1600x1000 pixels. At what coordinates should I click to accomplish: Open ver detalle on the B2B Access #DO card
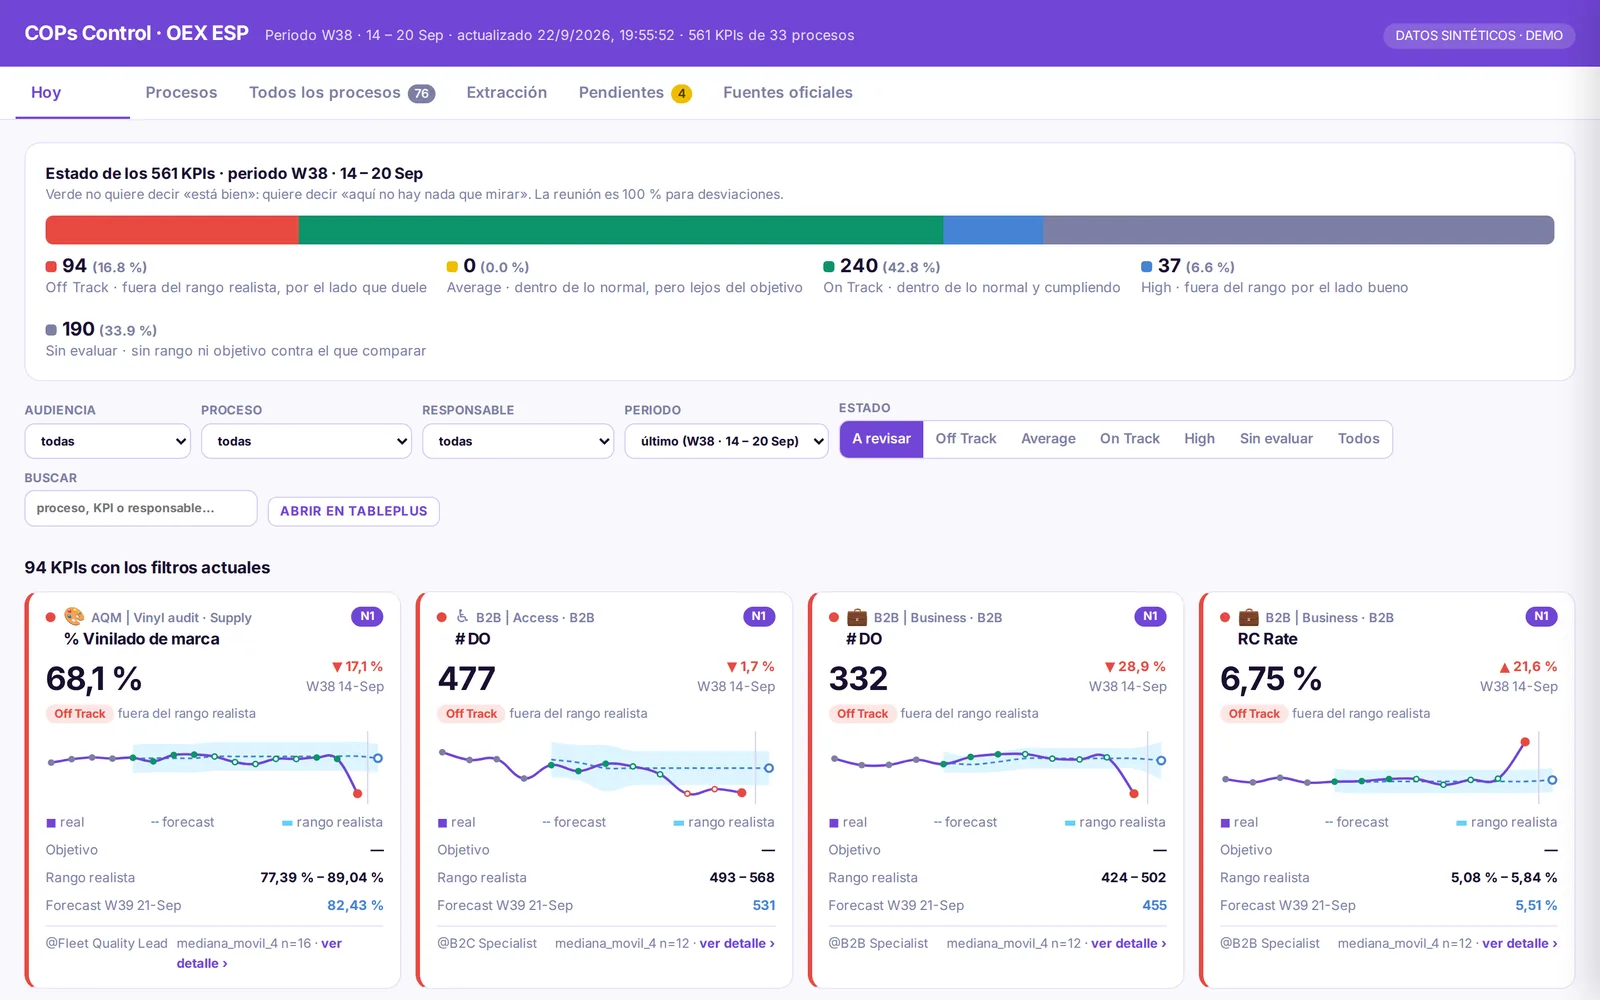pos(737,943)
